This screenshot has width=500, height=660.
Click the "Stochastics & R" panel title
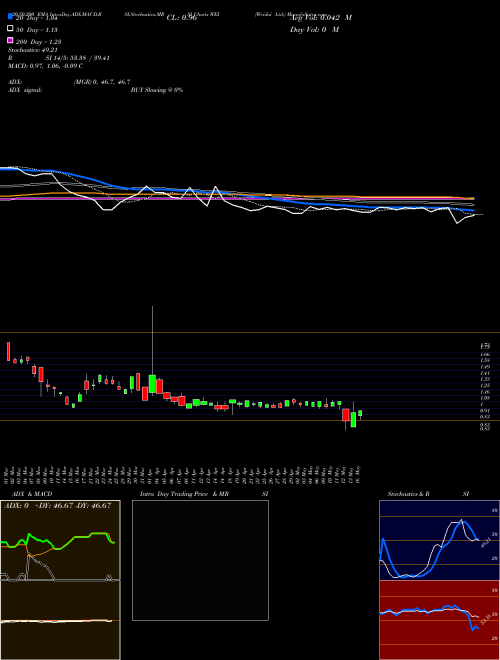(408, 494)
